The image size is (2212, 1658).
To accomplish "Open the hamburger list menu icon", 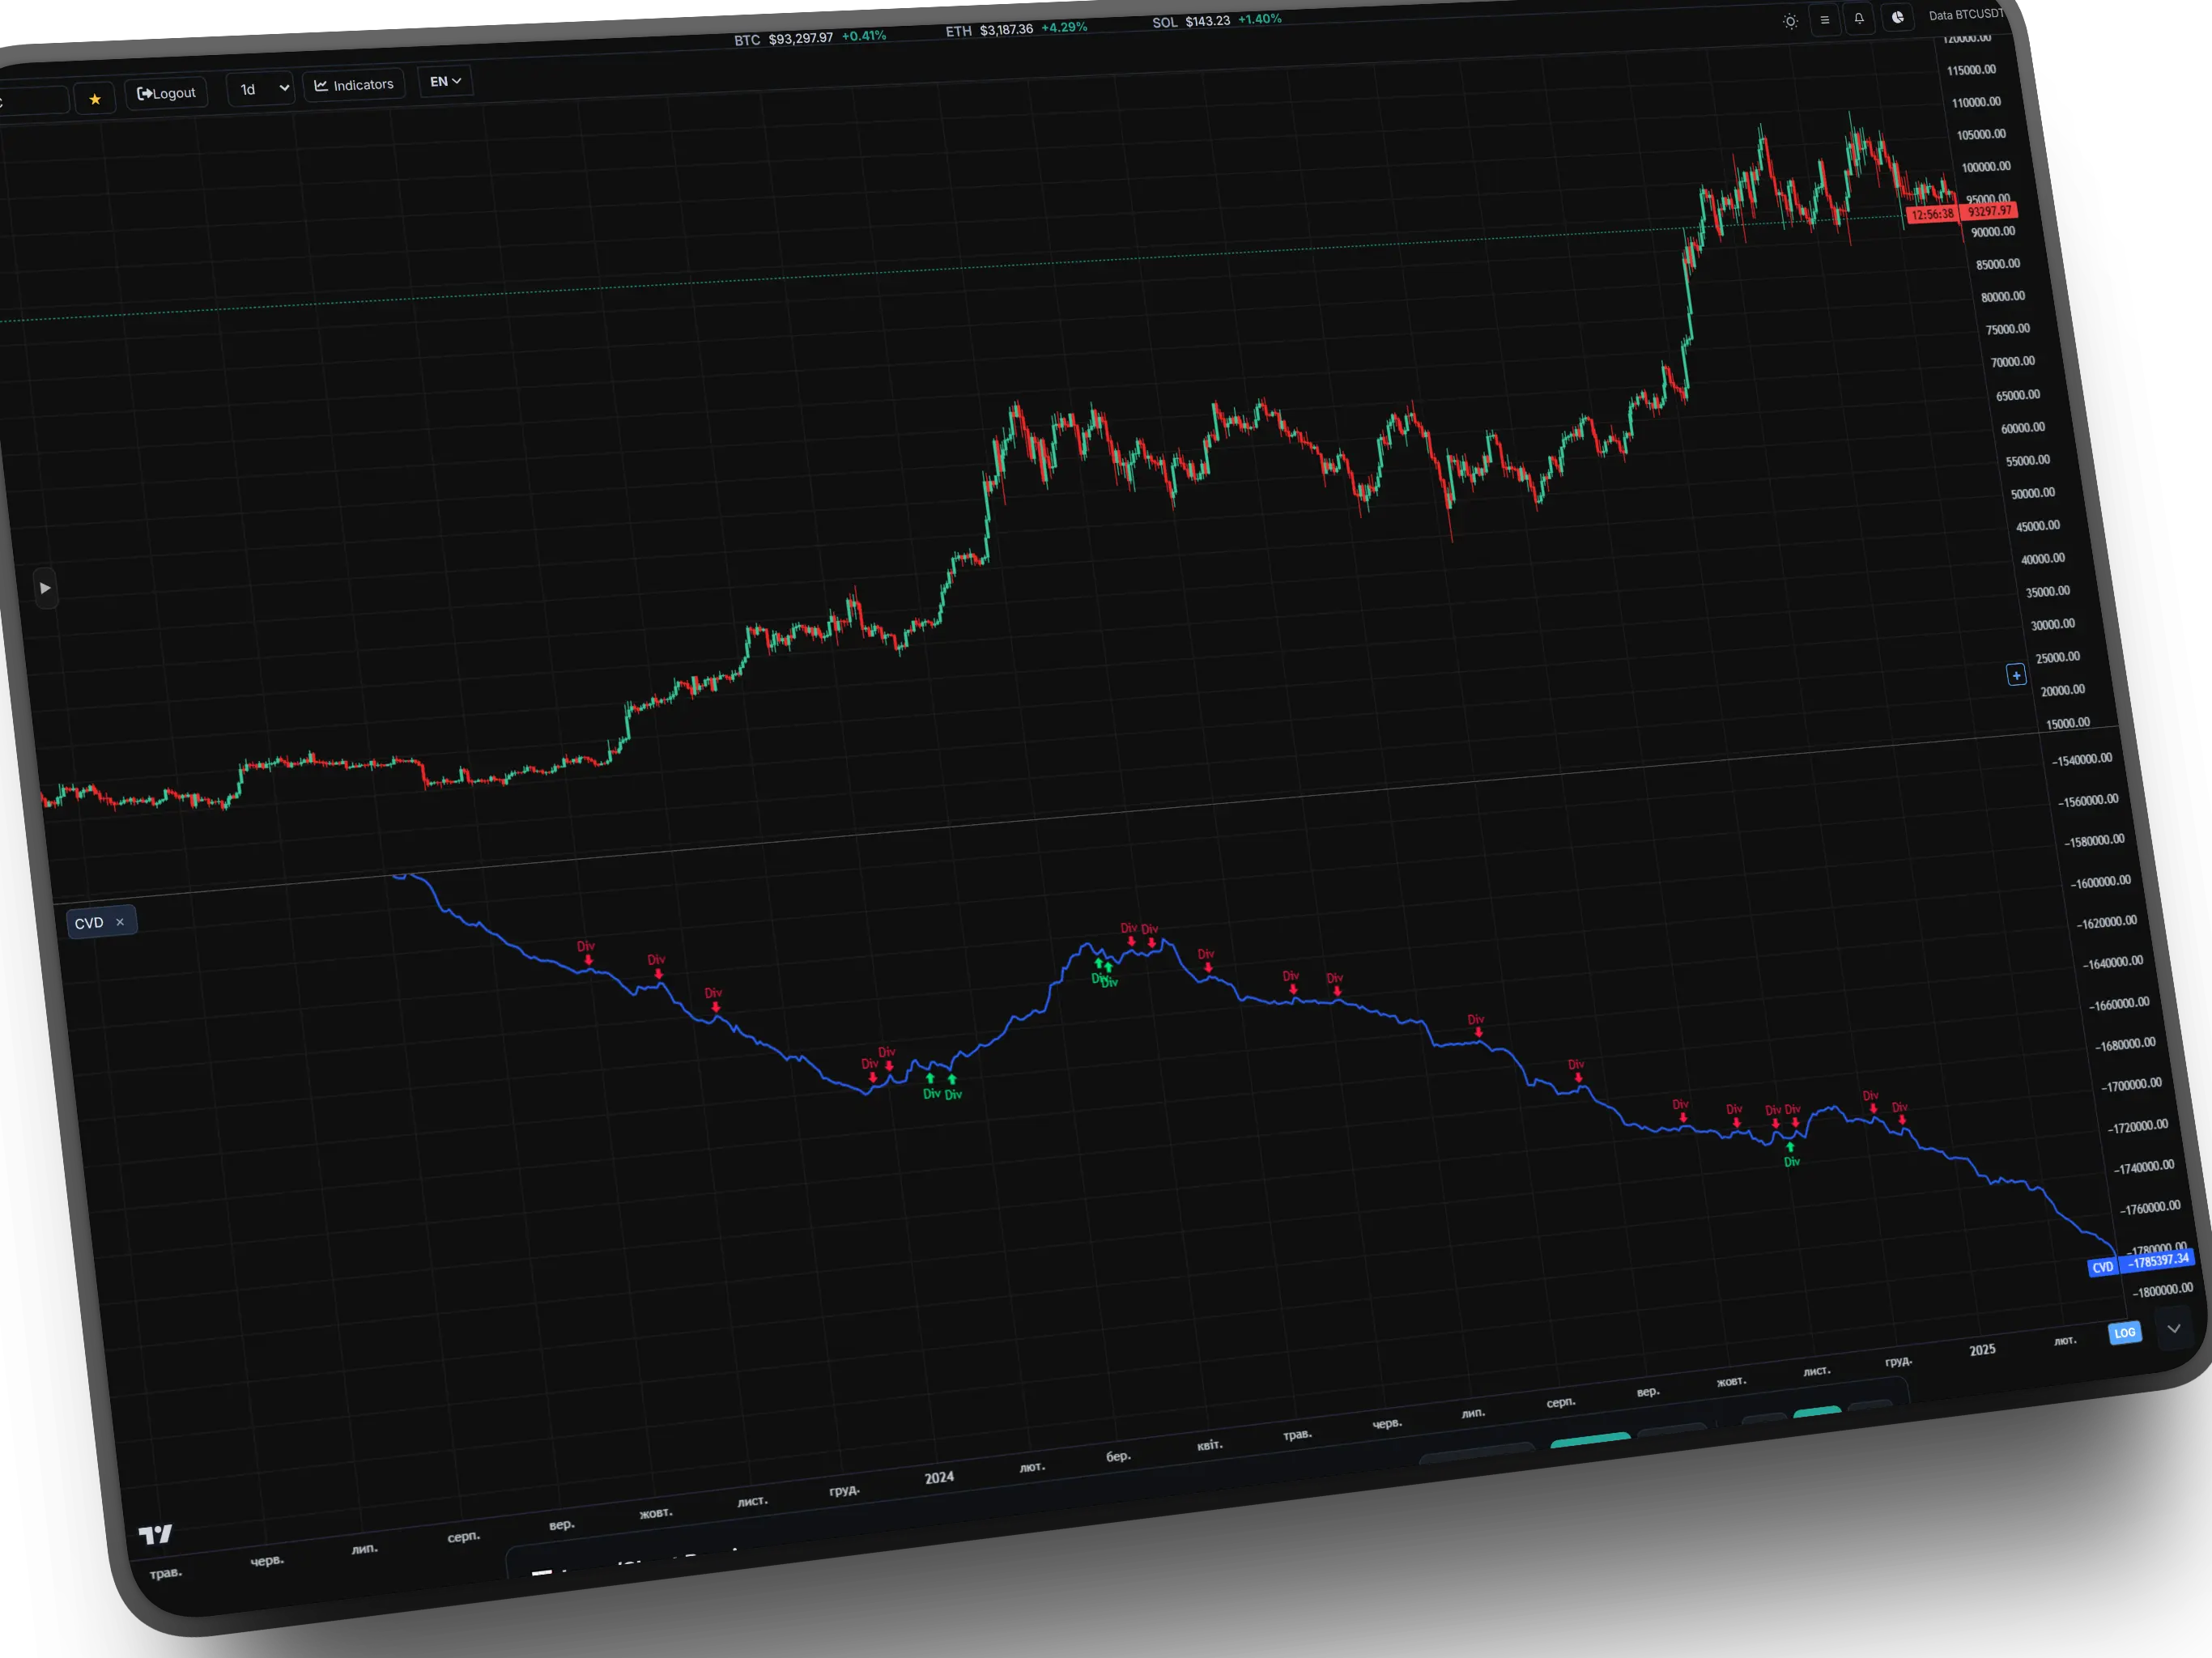I will click(1824, 20).
